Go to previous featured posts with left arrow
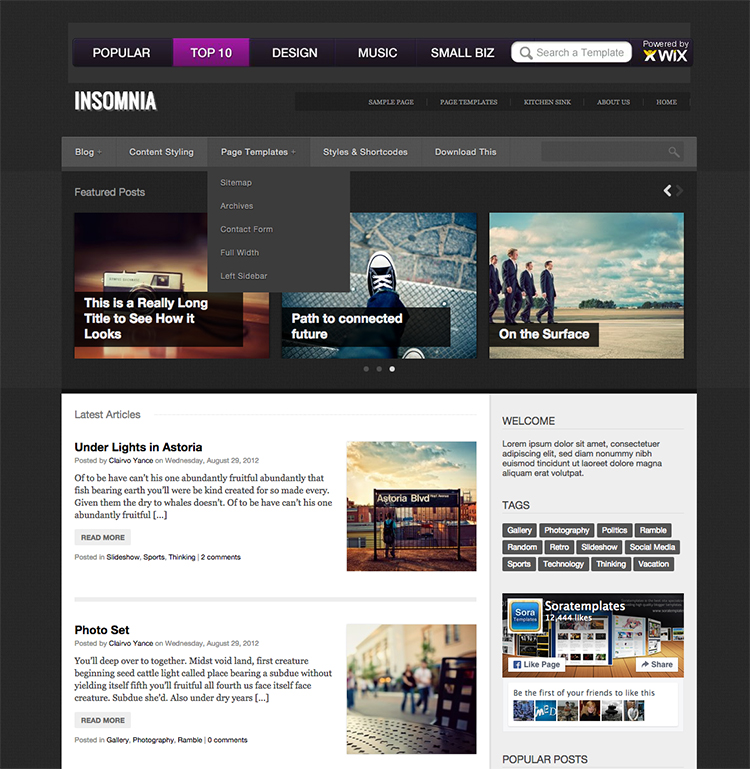 [667, 191]
